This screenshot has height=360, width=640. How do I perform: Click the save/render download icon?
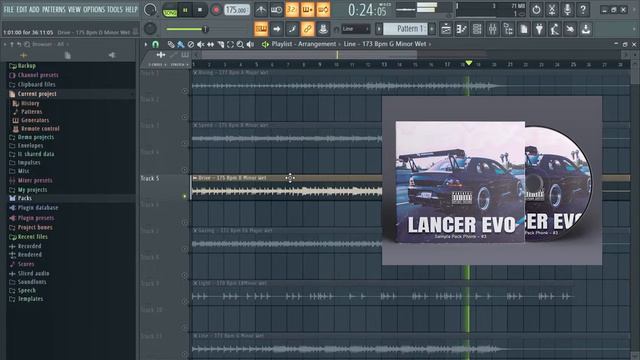pos(586,29)
